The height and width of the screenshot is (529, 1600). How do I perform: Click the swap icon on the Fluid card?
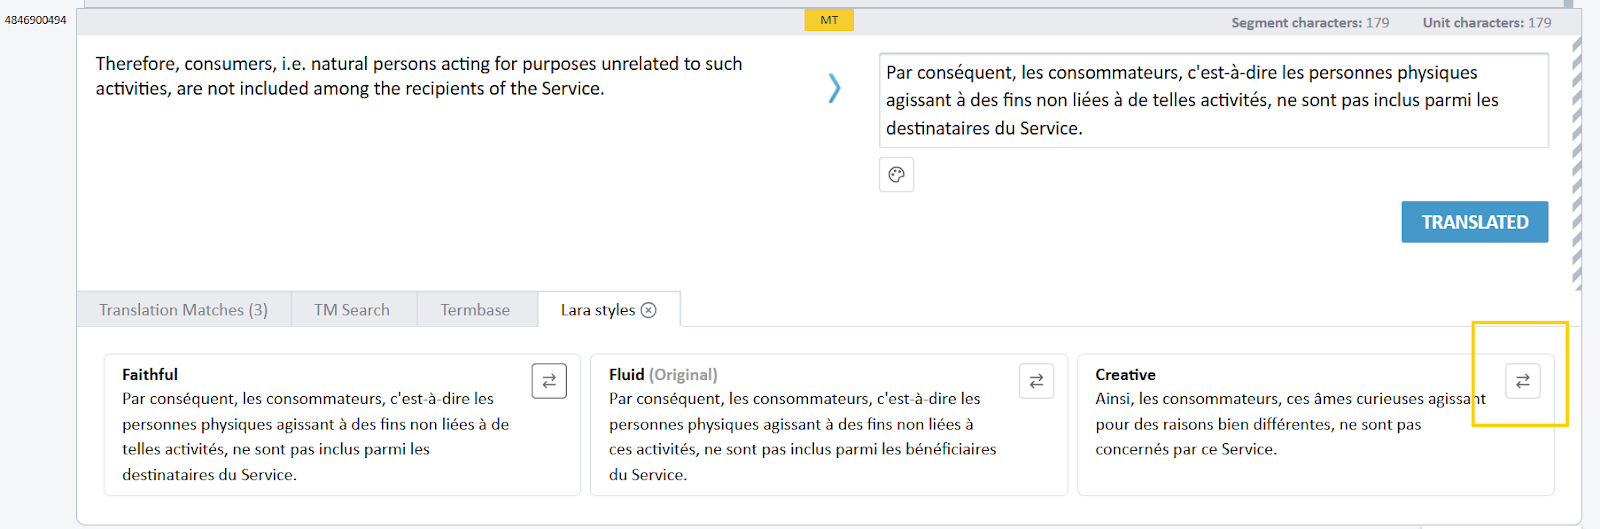1036,381
